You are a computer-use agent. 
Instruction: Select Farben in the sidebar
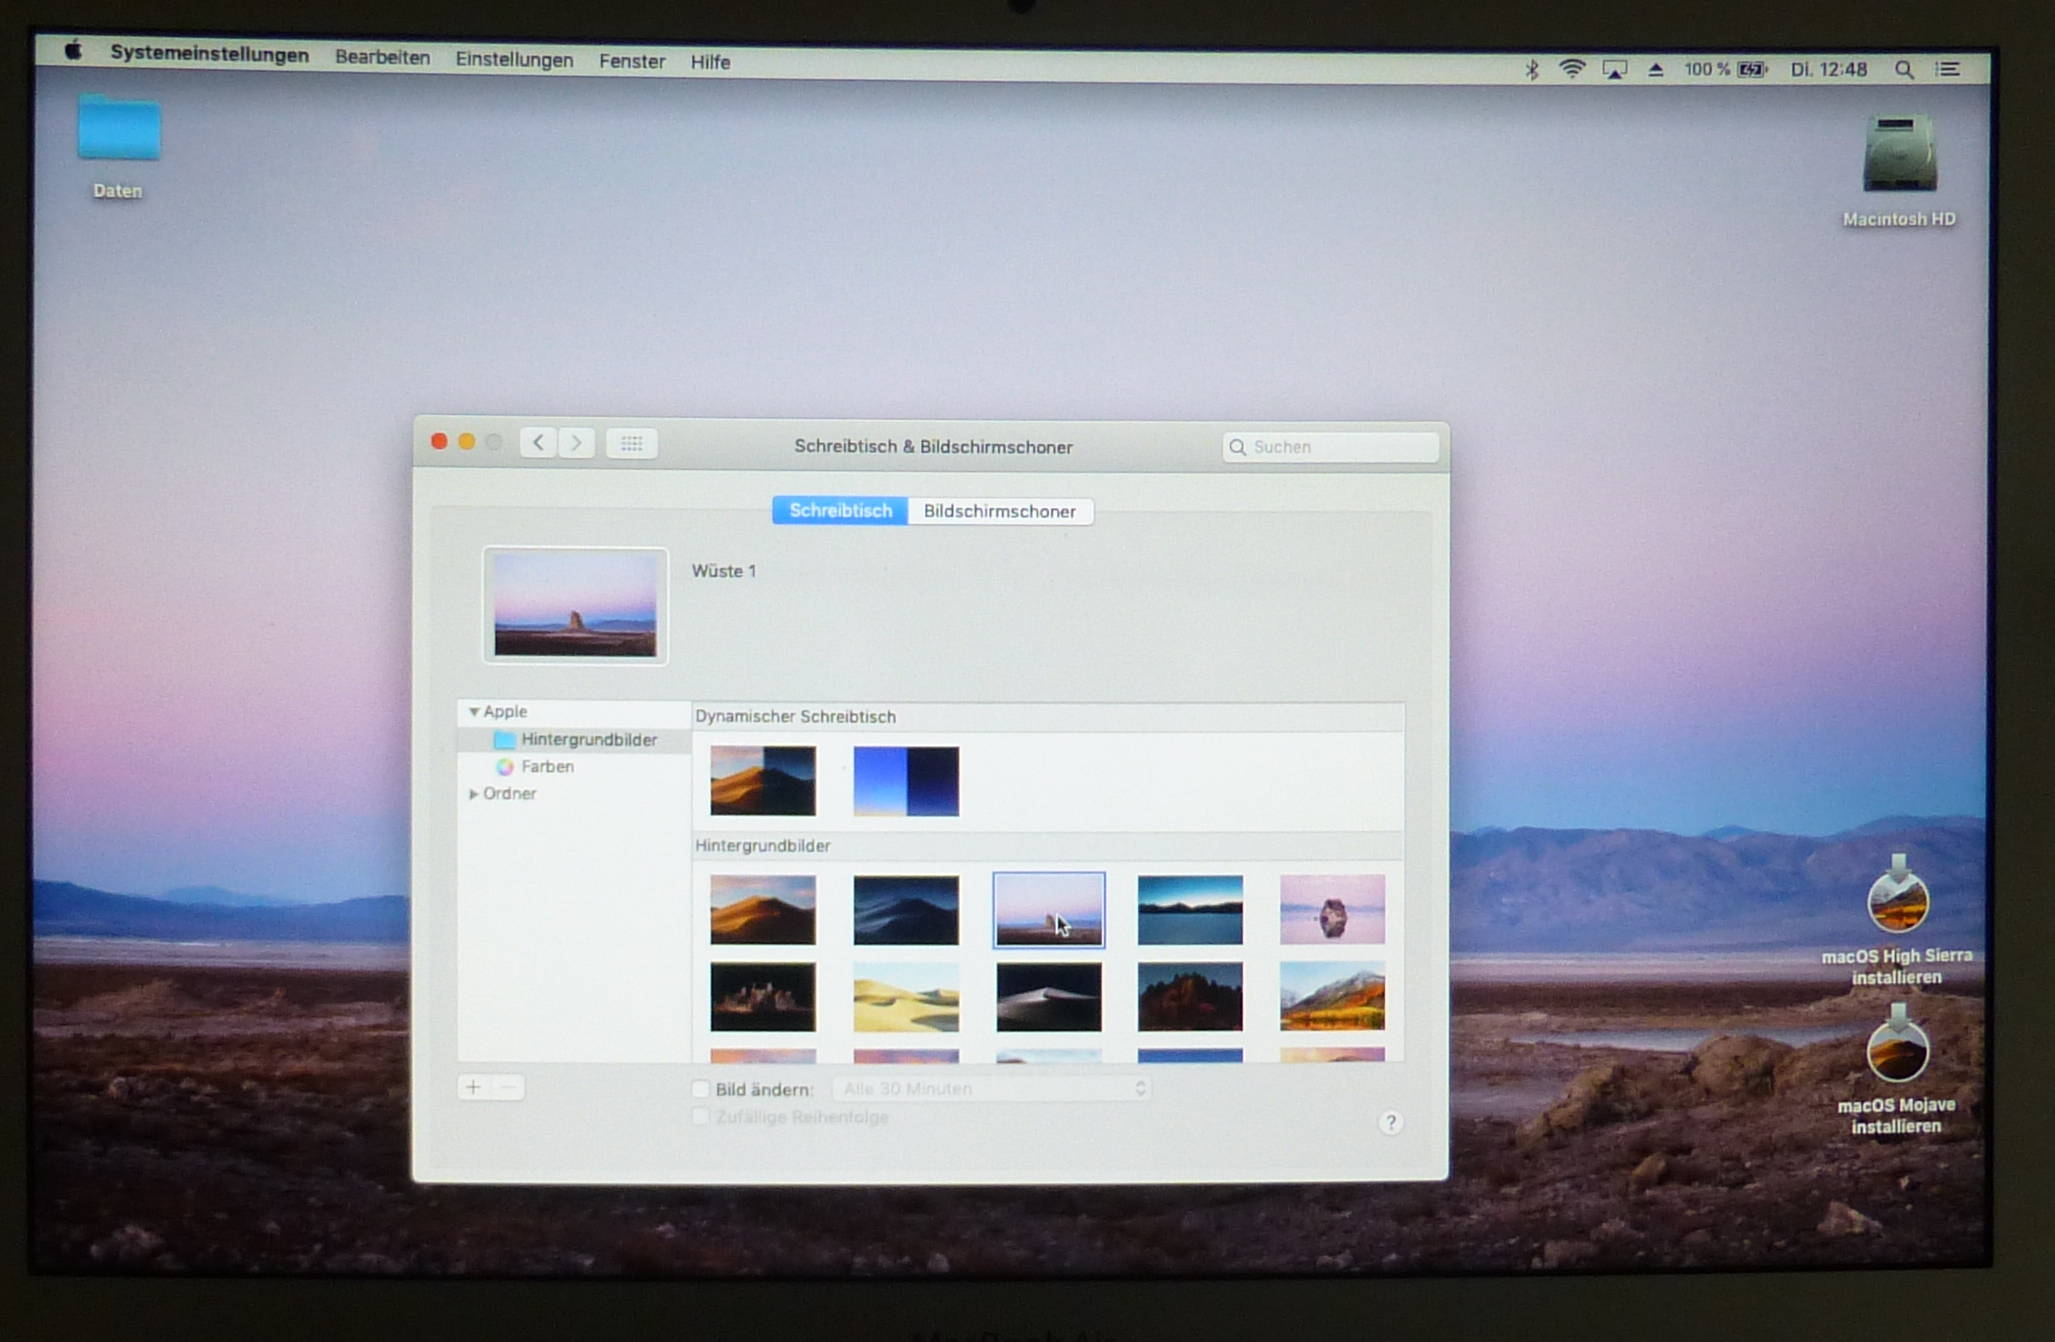(547, 766)
